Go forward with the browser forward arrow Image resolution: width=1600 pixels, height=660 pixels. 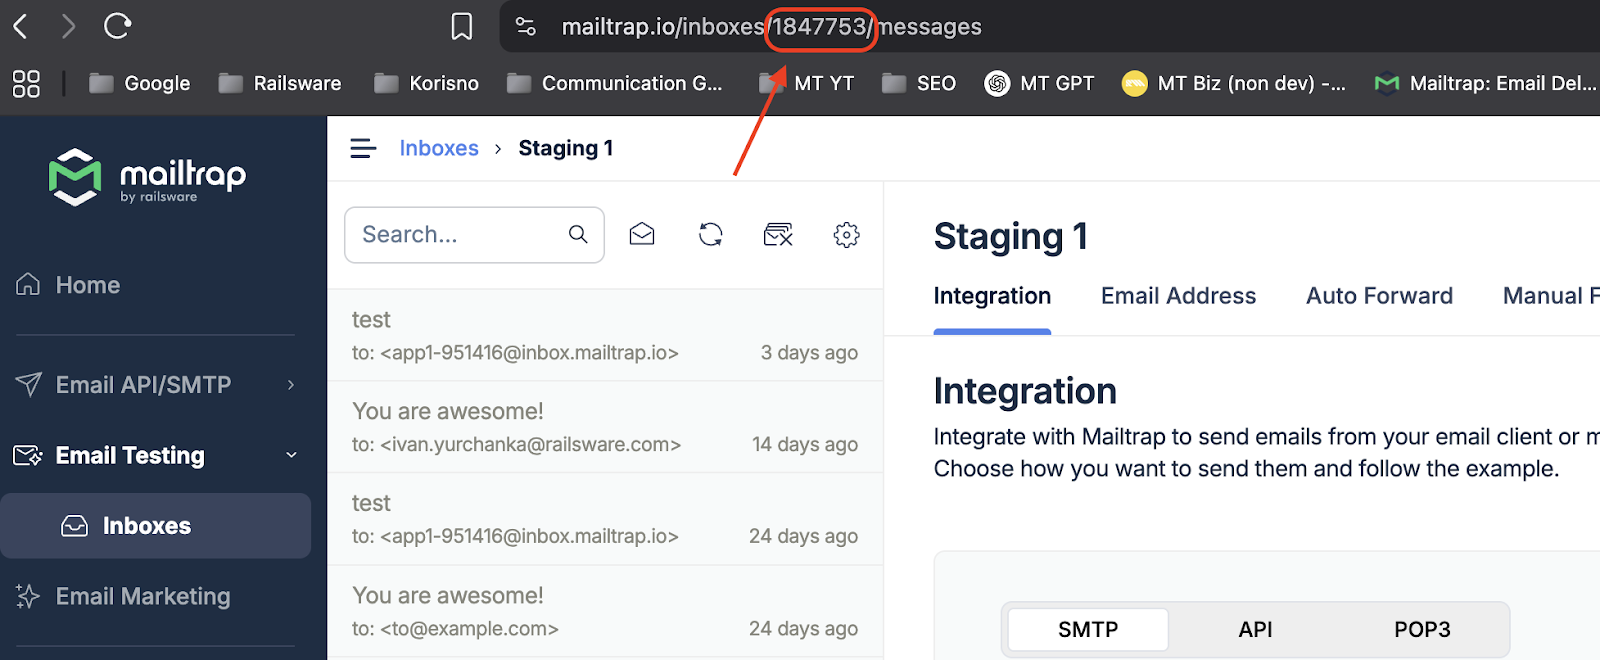67,26
